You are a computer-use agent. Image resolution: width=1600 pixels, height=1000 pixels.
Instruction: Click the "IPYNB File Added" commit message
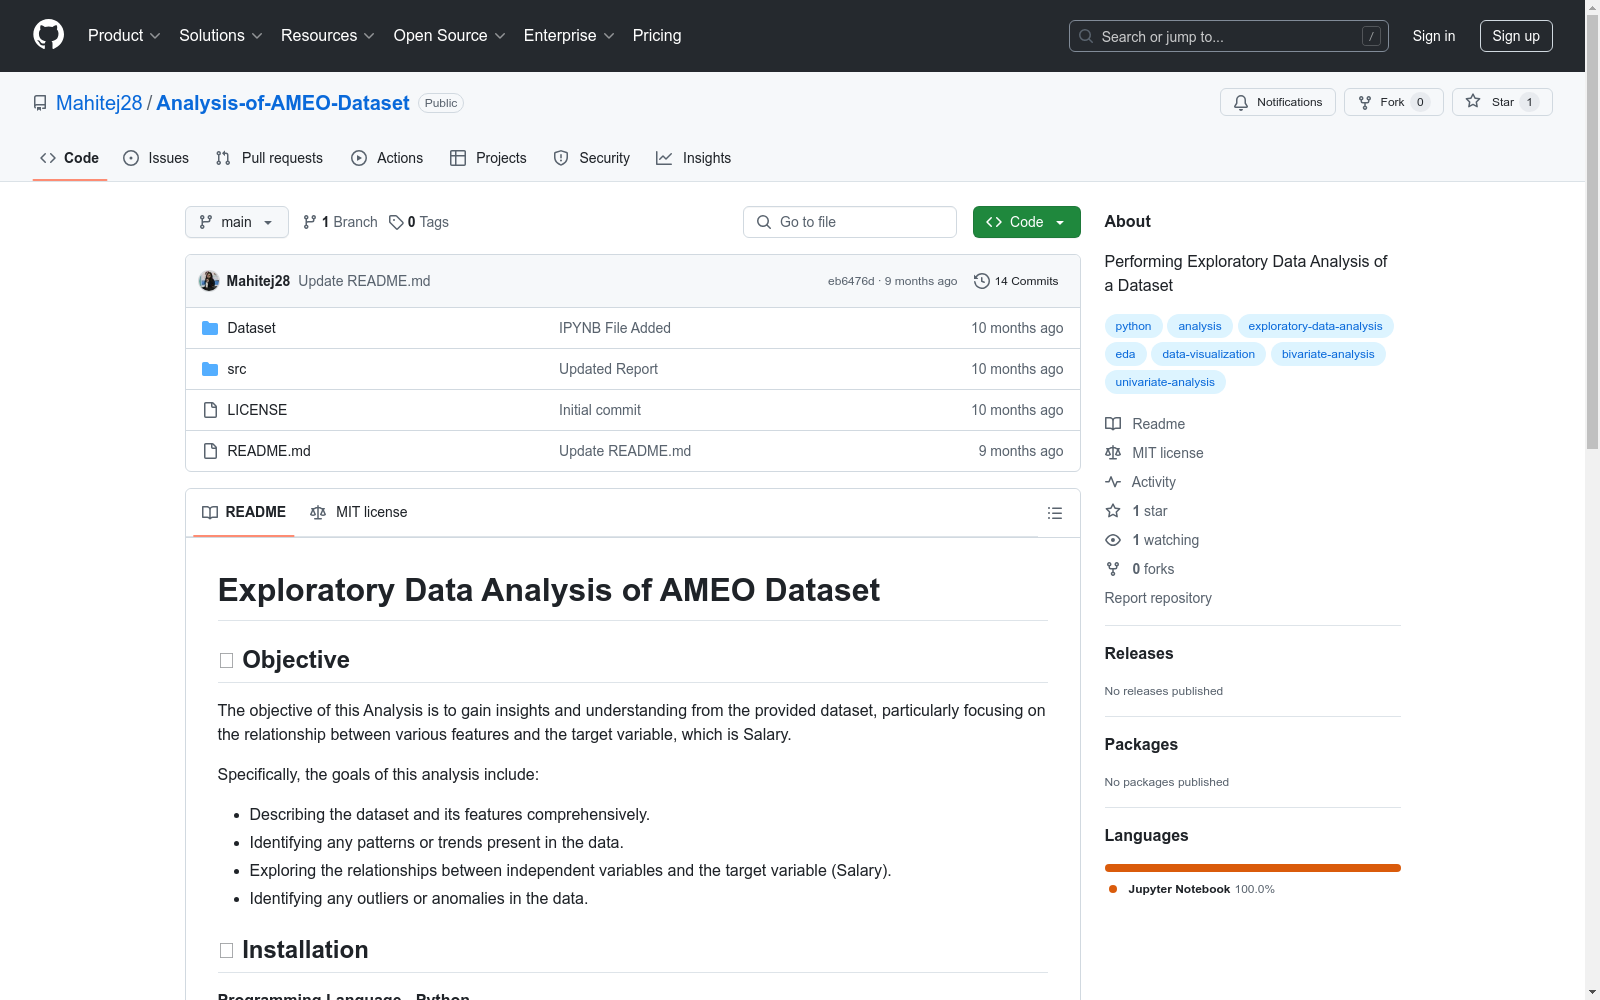coord(615,328)
